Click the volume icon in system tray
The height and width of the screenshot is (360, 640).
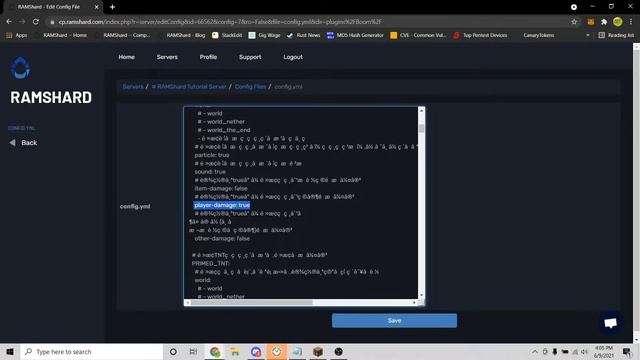(584, 351)
